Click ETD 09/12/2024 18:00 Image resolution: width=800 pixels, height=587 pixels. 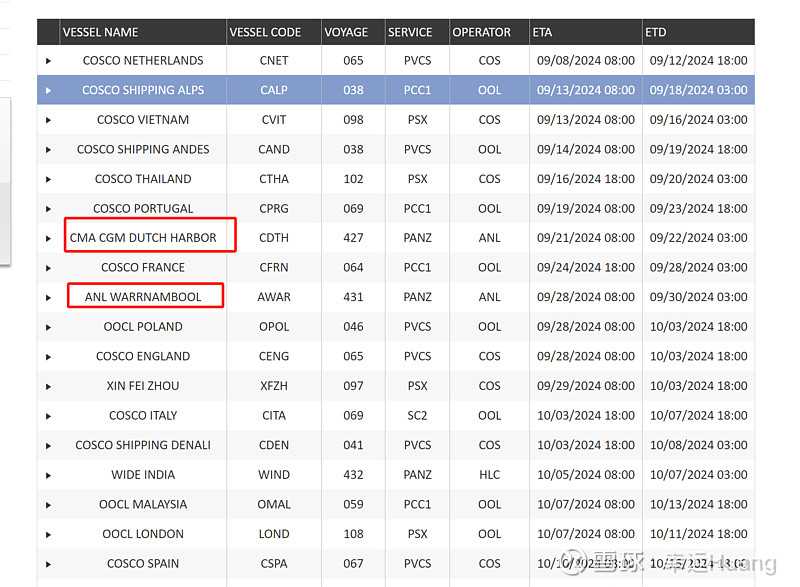[698, 61]
